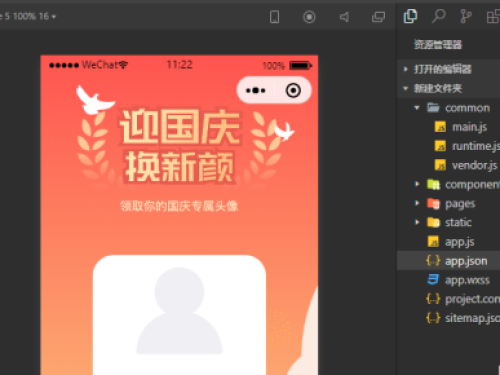Image resolution: width=500 pixels, height=375 pixels.
Task: Open the search magnifier icon
Action: (438, 16)
